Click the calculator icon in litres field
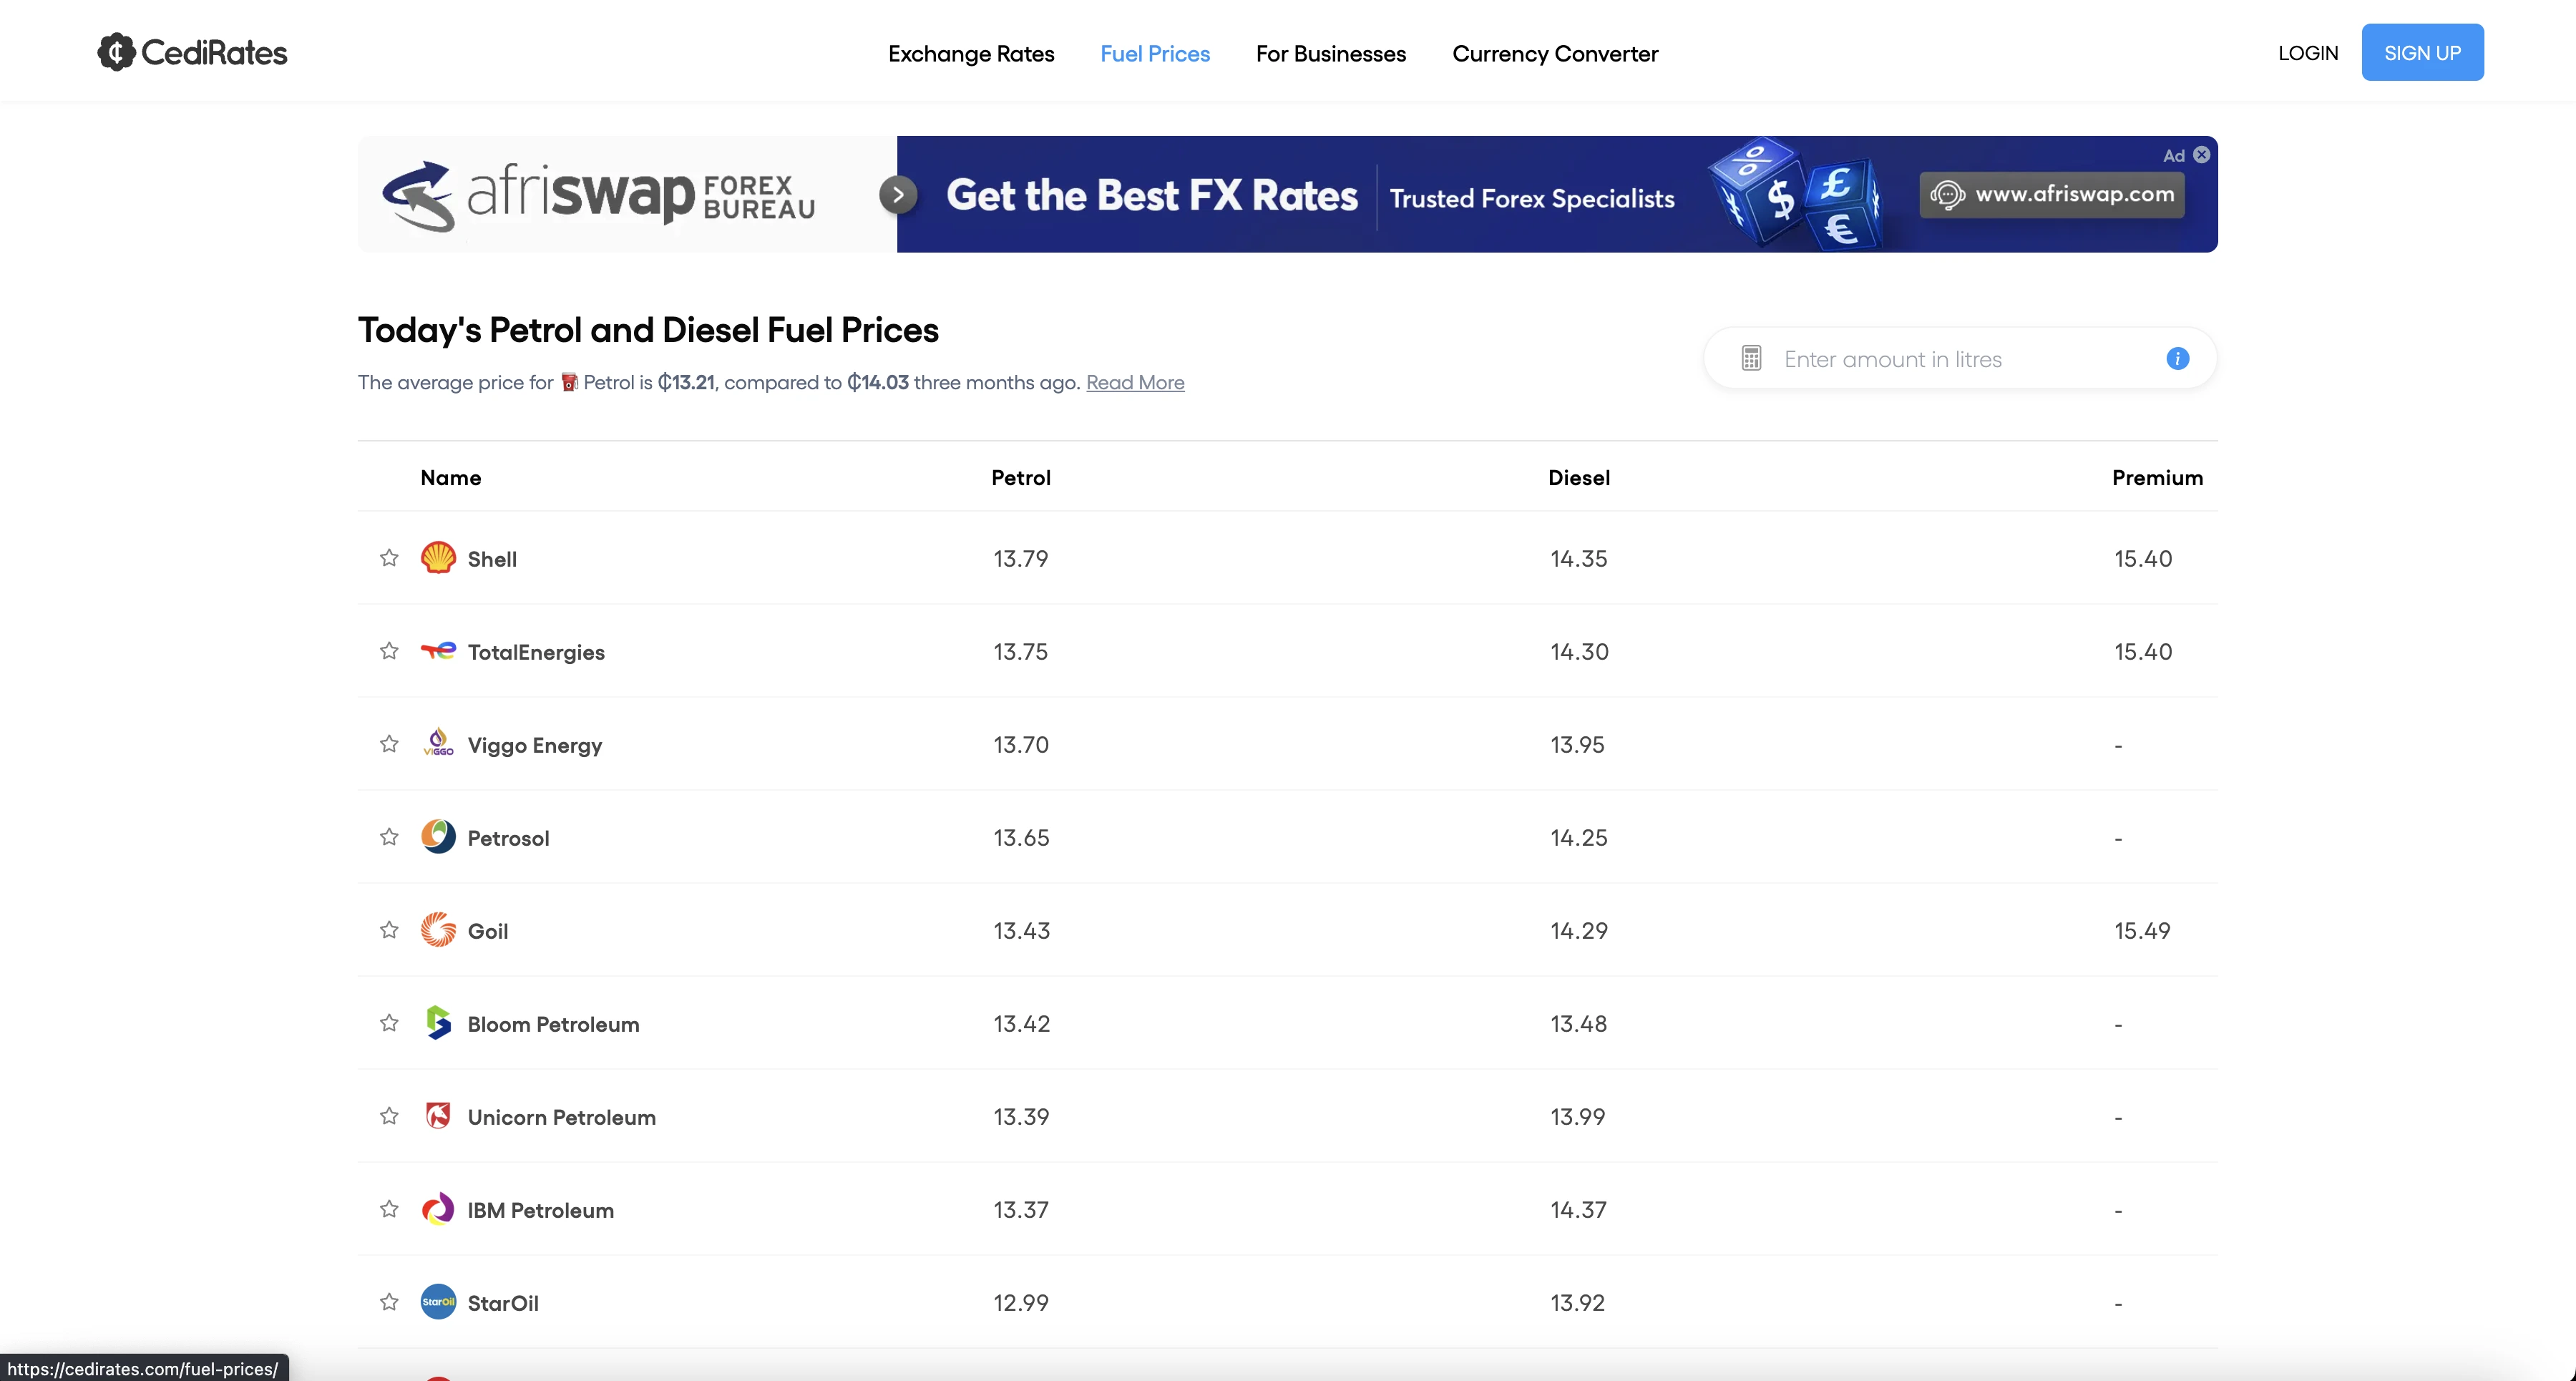 [1751, 358]
